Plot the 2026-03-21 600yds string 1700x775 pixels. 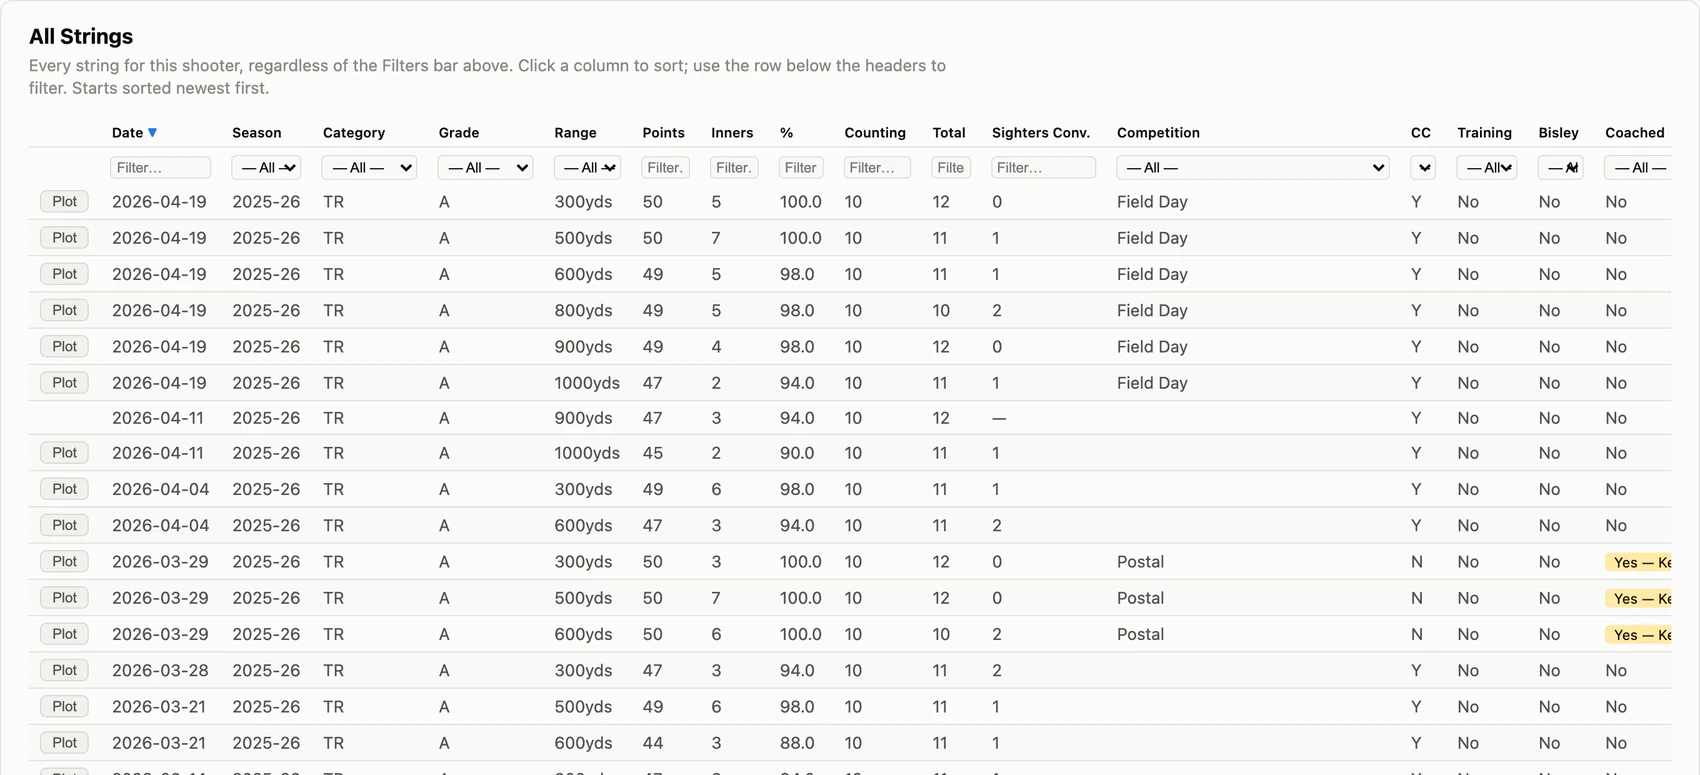pyautogui.click(x=65, y=743)
